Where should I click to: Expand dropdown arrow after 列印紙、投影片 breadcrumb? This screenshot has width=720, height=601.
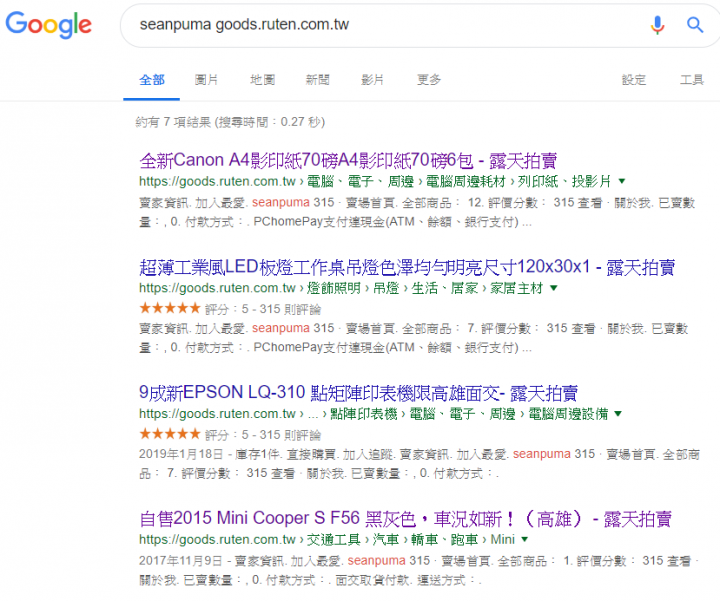coord(622,181)
